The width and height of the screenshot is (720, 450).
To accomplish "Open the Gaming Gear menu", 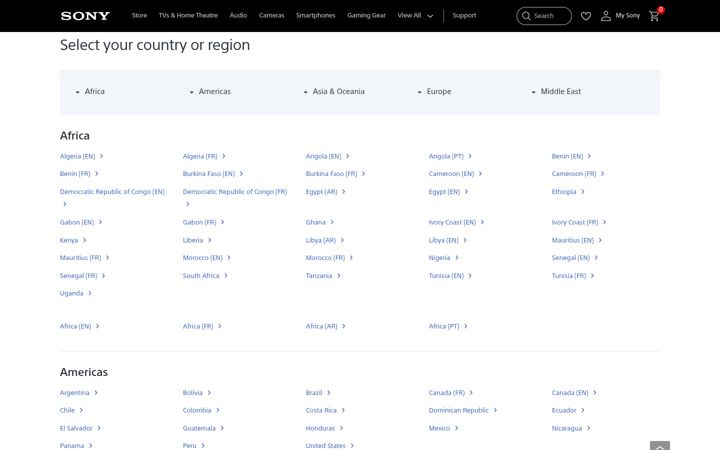I will [x=366, y=16].
